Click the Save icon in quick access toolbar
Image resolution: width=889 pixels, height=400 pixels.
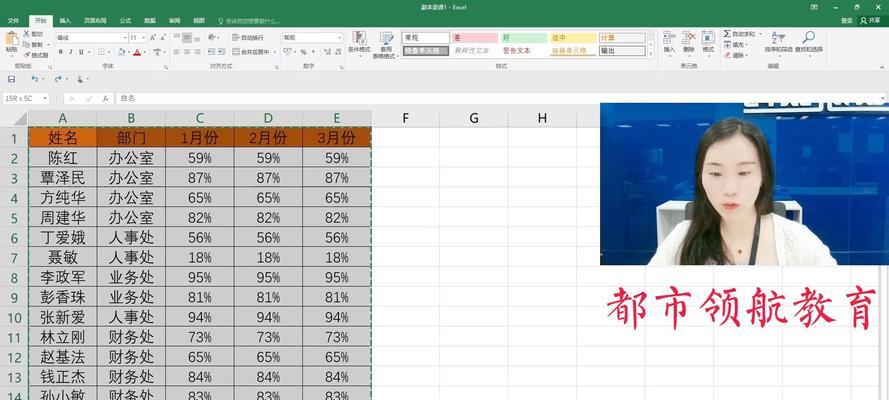pyautogui.click(x=11, y=79)
